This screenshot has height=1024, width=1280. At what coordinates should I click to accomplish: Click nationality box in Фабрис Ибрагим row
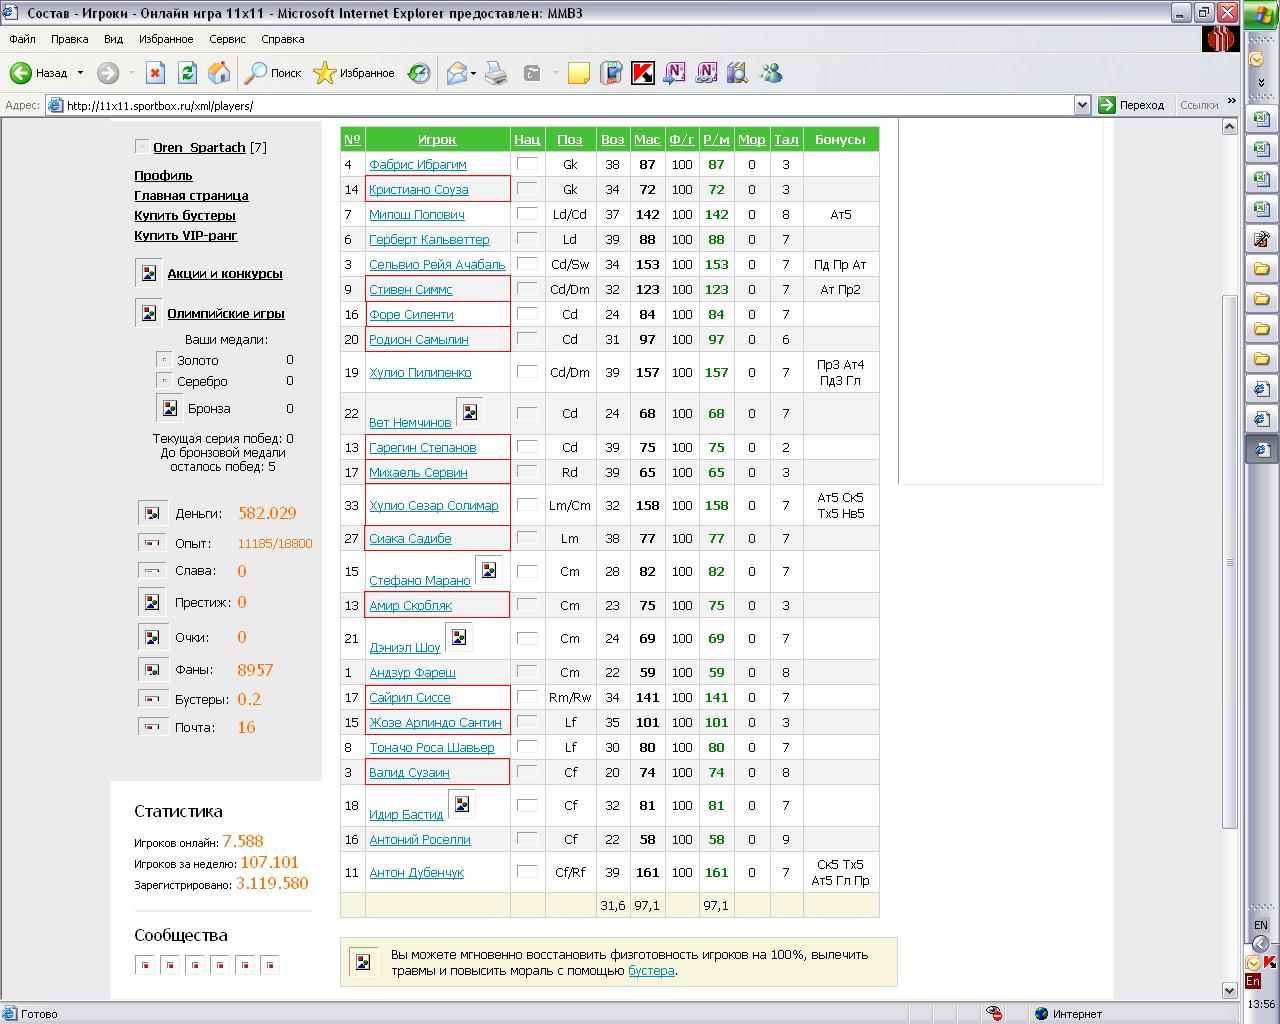click(x=527, y=163)
